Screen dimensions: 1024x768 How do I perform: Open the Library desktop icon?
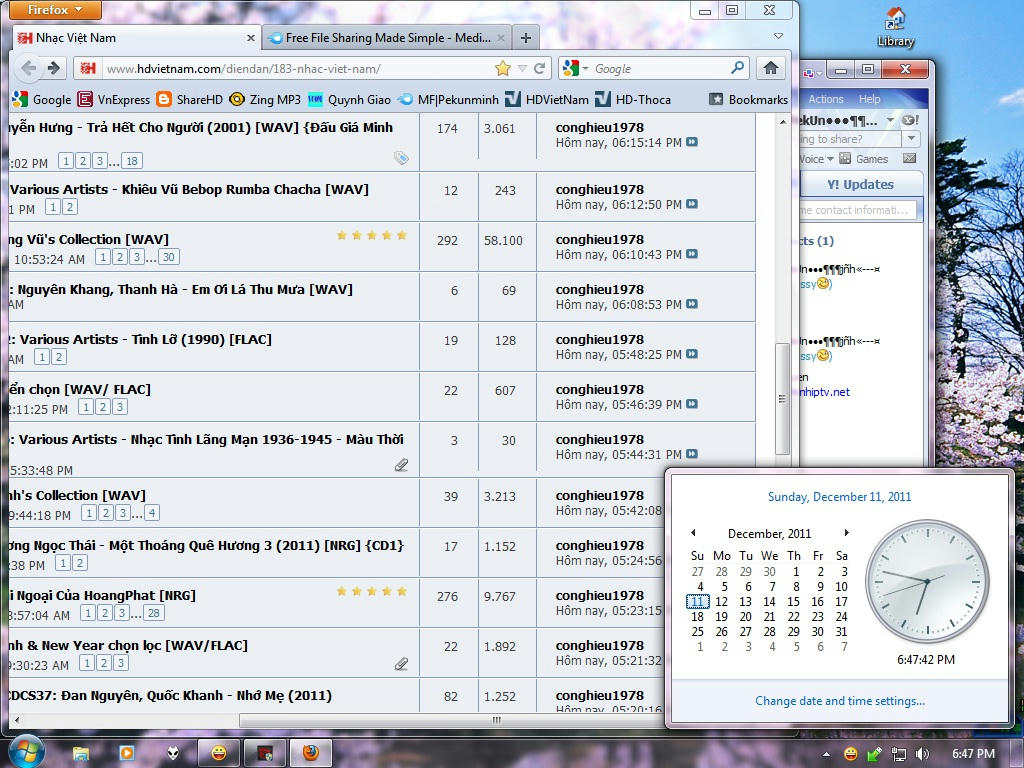(895, 27)
